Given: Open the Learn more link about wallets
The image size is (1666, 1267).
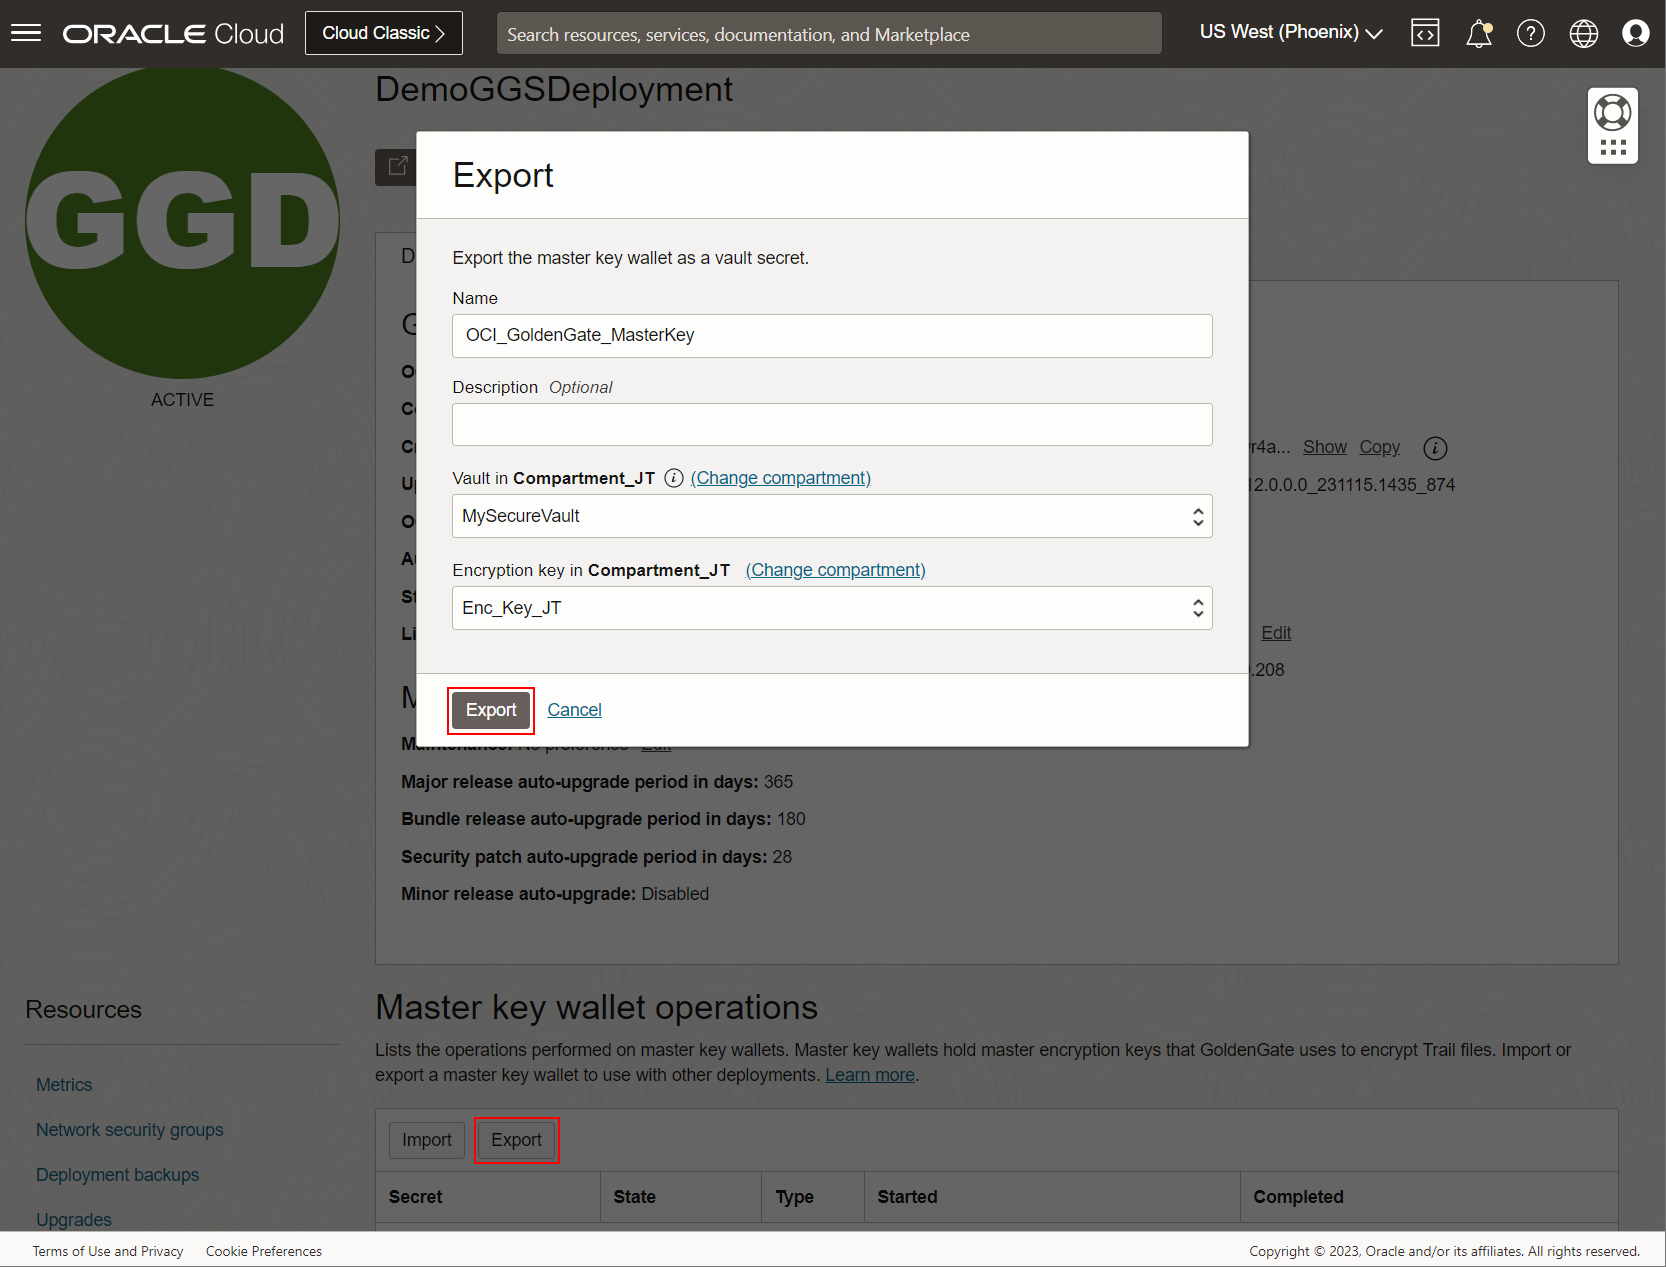Looking at the screenshot, I should [869, 1074].
